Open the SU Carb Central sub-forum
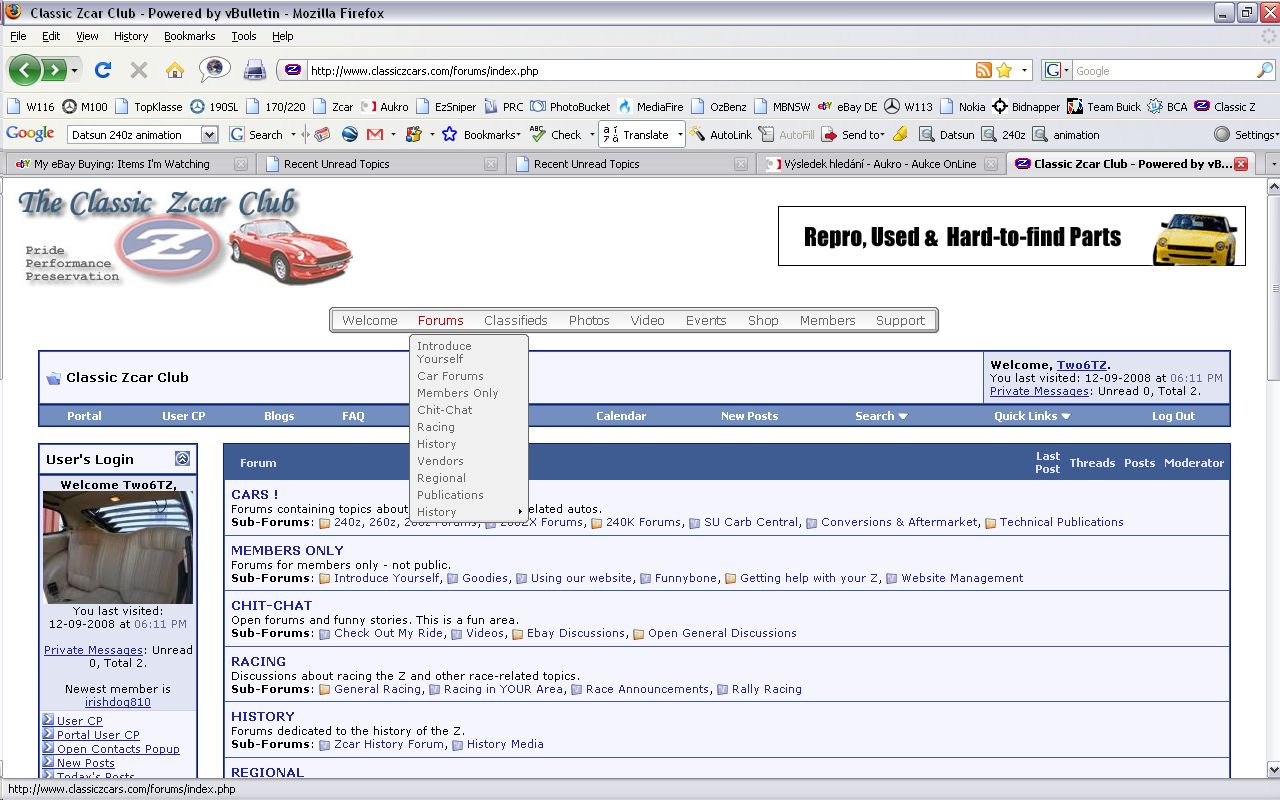The image size is (1280, 800). coord(751,522)
